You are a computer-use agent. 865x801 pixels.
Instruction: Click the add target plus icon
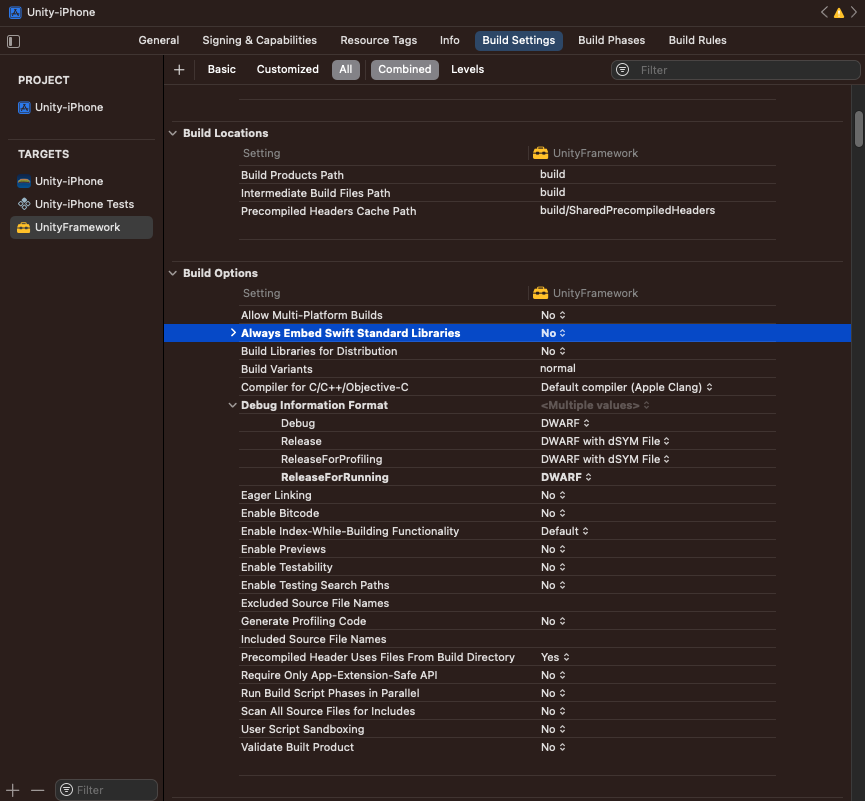tap(13, 790)
